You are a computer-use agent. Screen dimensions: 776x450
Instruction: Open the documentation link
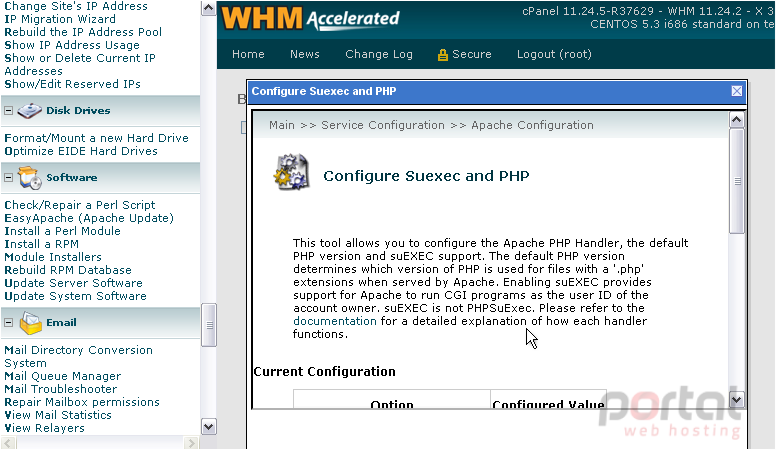tap(335, 321)
